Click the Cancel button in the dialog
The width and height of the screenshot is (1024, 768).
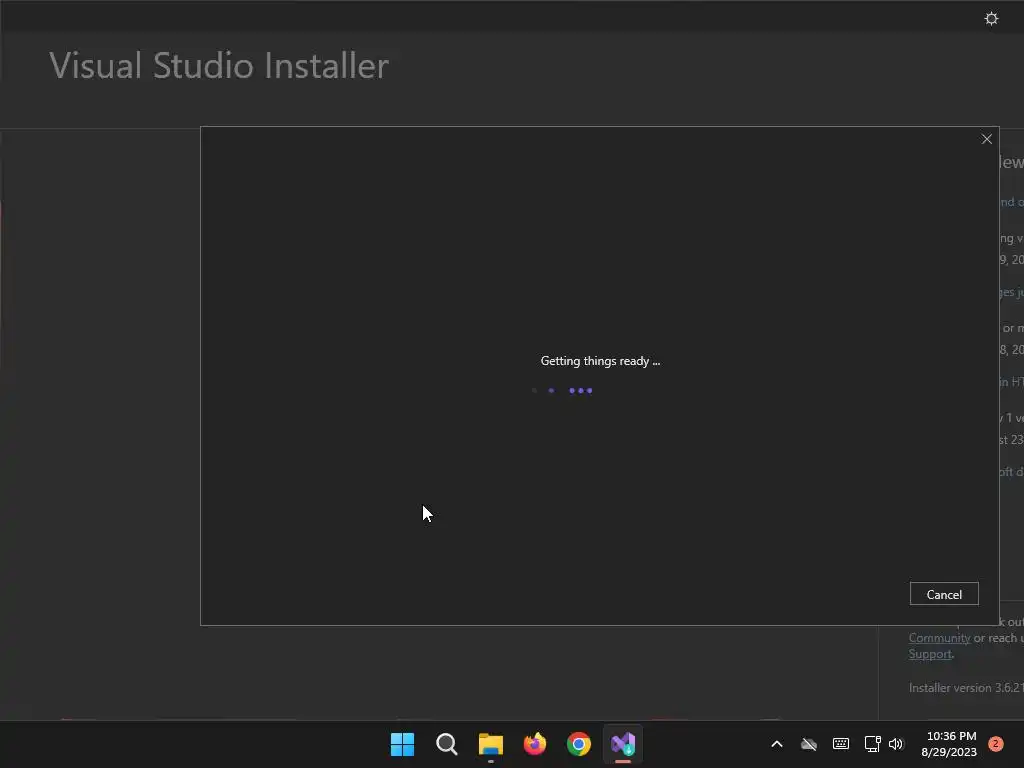pyautogui.click(x=944, y=594)
